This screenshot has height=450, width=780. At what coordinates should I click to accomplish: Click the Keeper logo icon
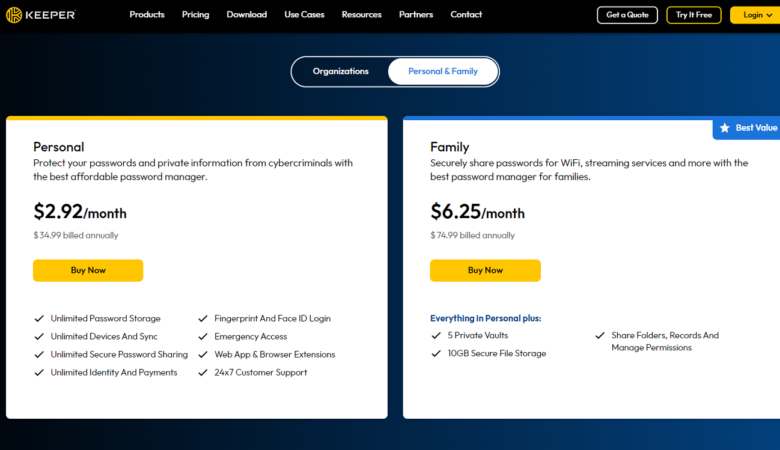click(x=14, y=15)
